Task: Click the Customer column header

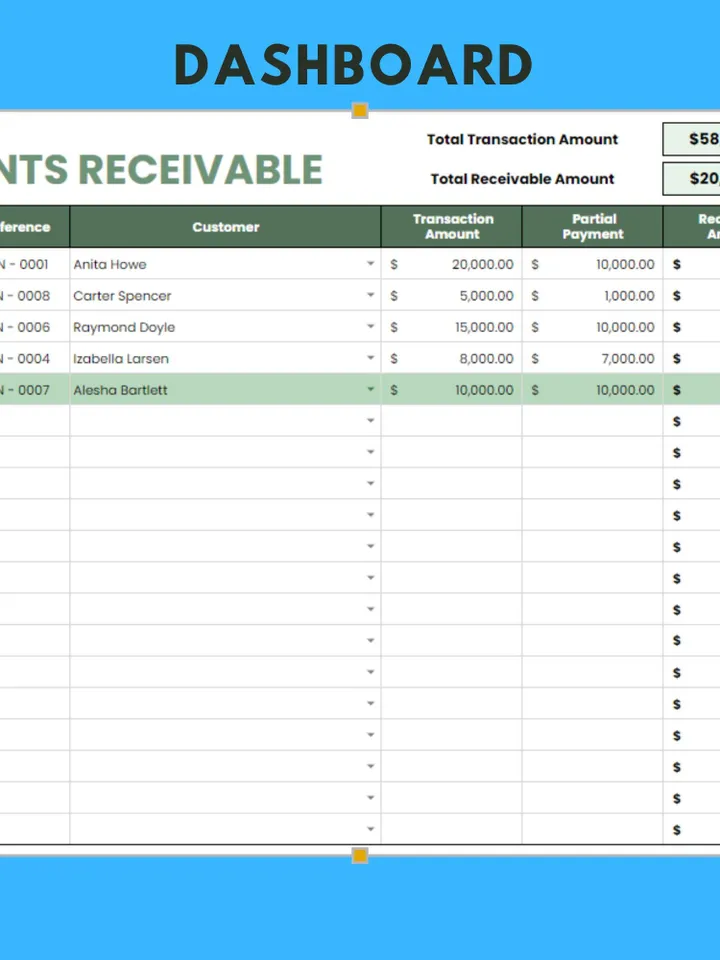Action: pos(225,227)
